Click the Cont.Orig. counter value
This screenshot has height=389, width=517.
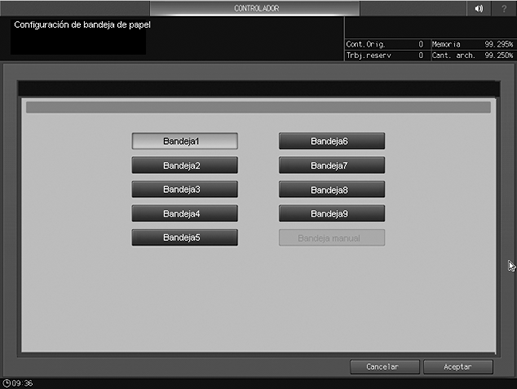click(x=421, y=44)
